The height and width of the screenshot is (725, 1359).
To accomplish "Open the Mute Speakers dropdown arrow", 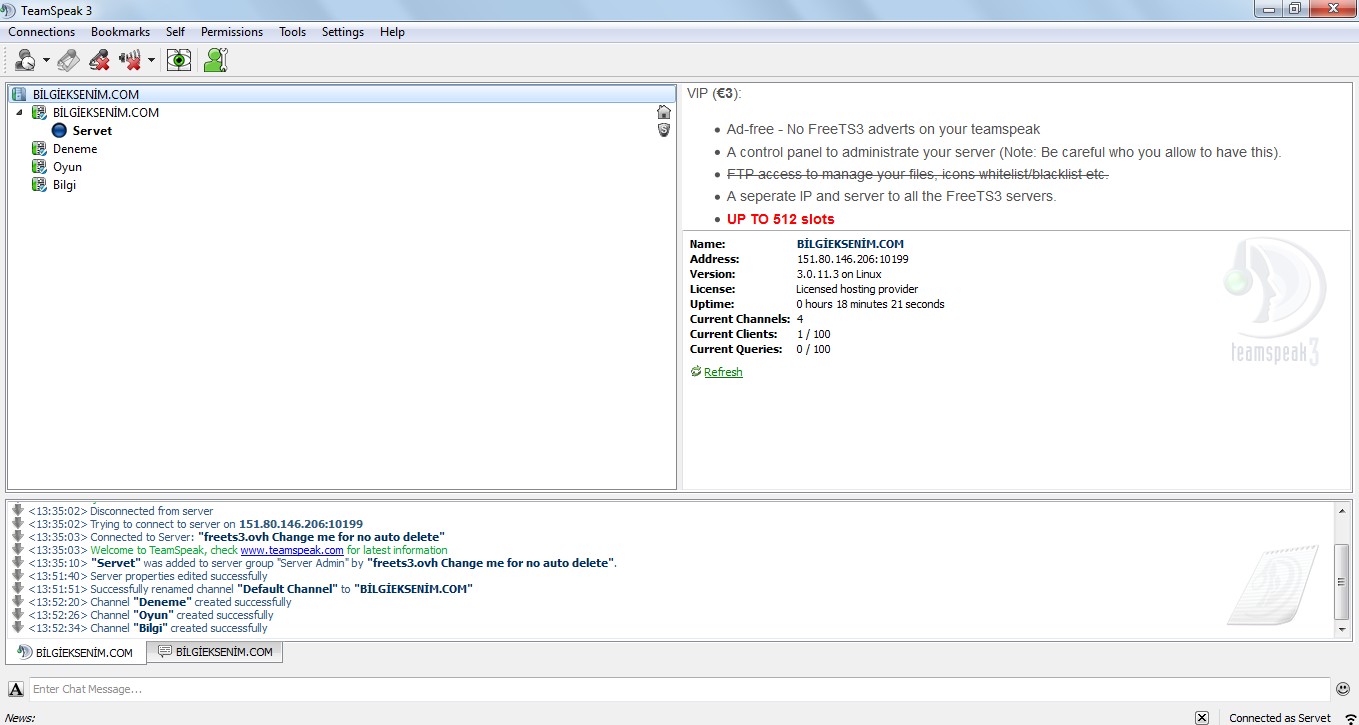I will (151, 61).
